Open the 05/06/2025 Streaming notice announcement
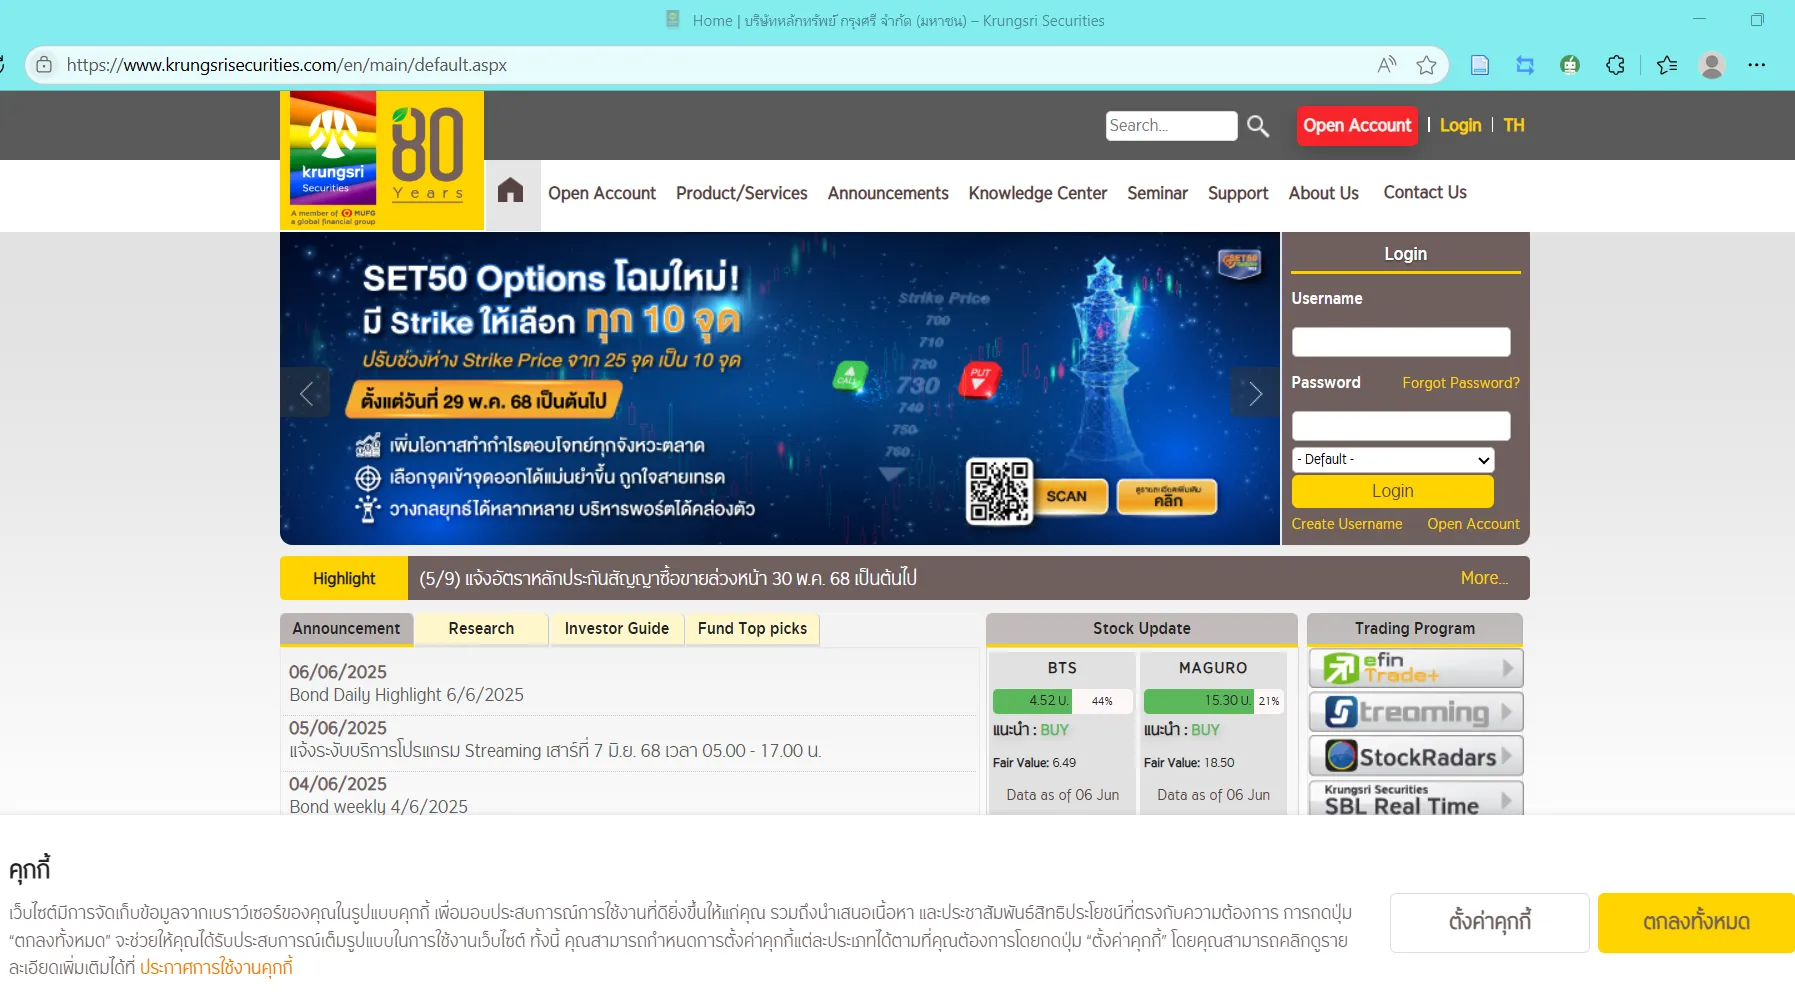Screen dimensions: 1795x1004 point(555,751)
